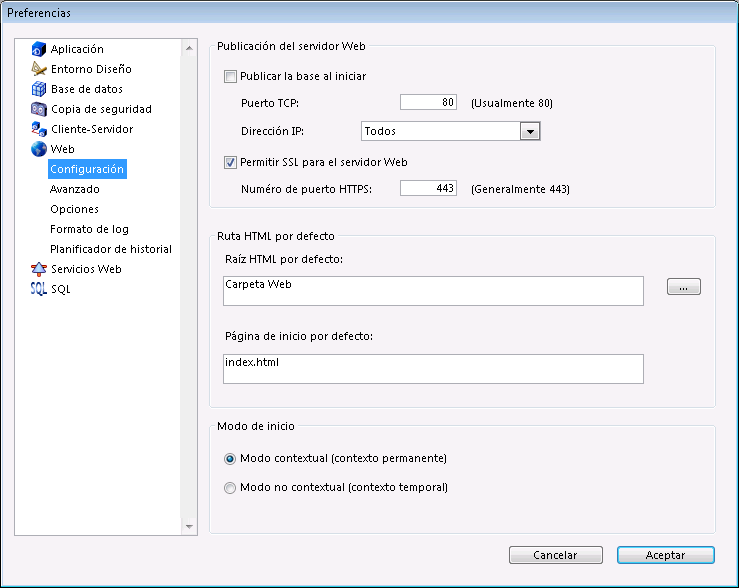Open the Servicios Web icon
The width and height of the screenshot is (739, 588).
[x=39, y=269]
